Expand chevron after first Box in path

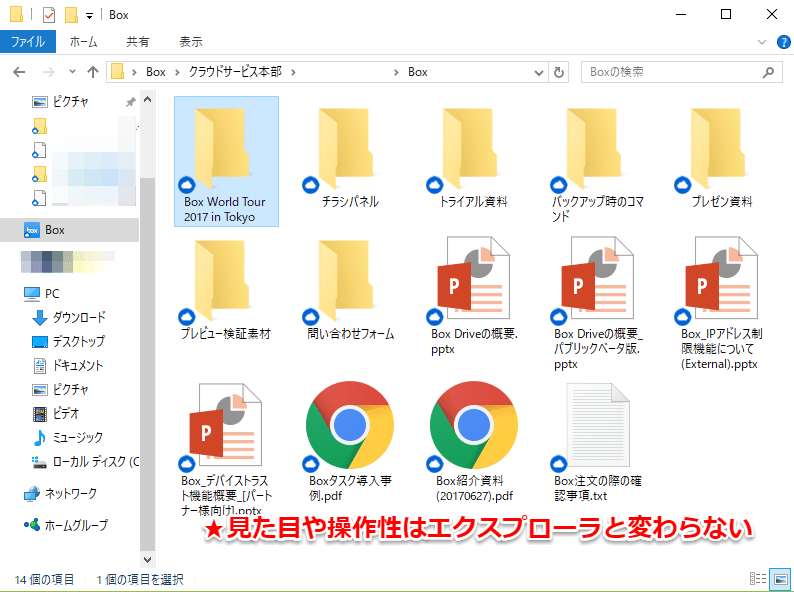click(177, 72)
